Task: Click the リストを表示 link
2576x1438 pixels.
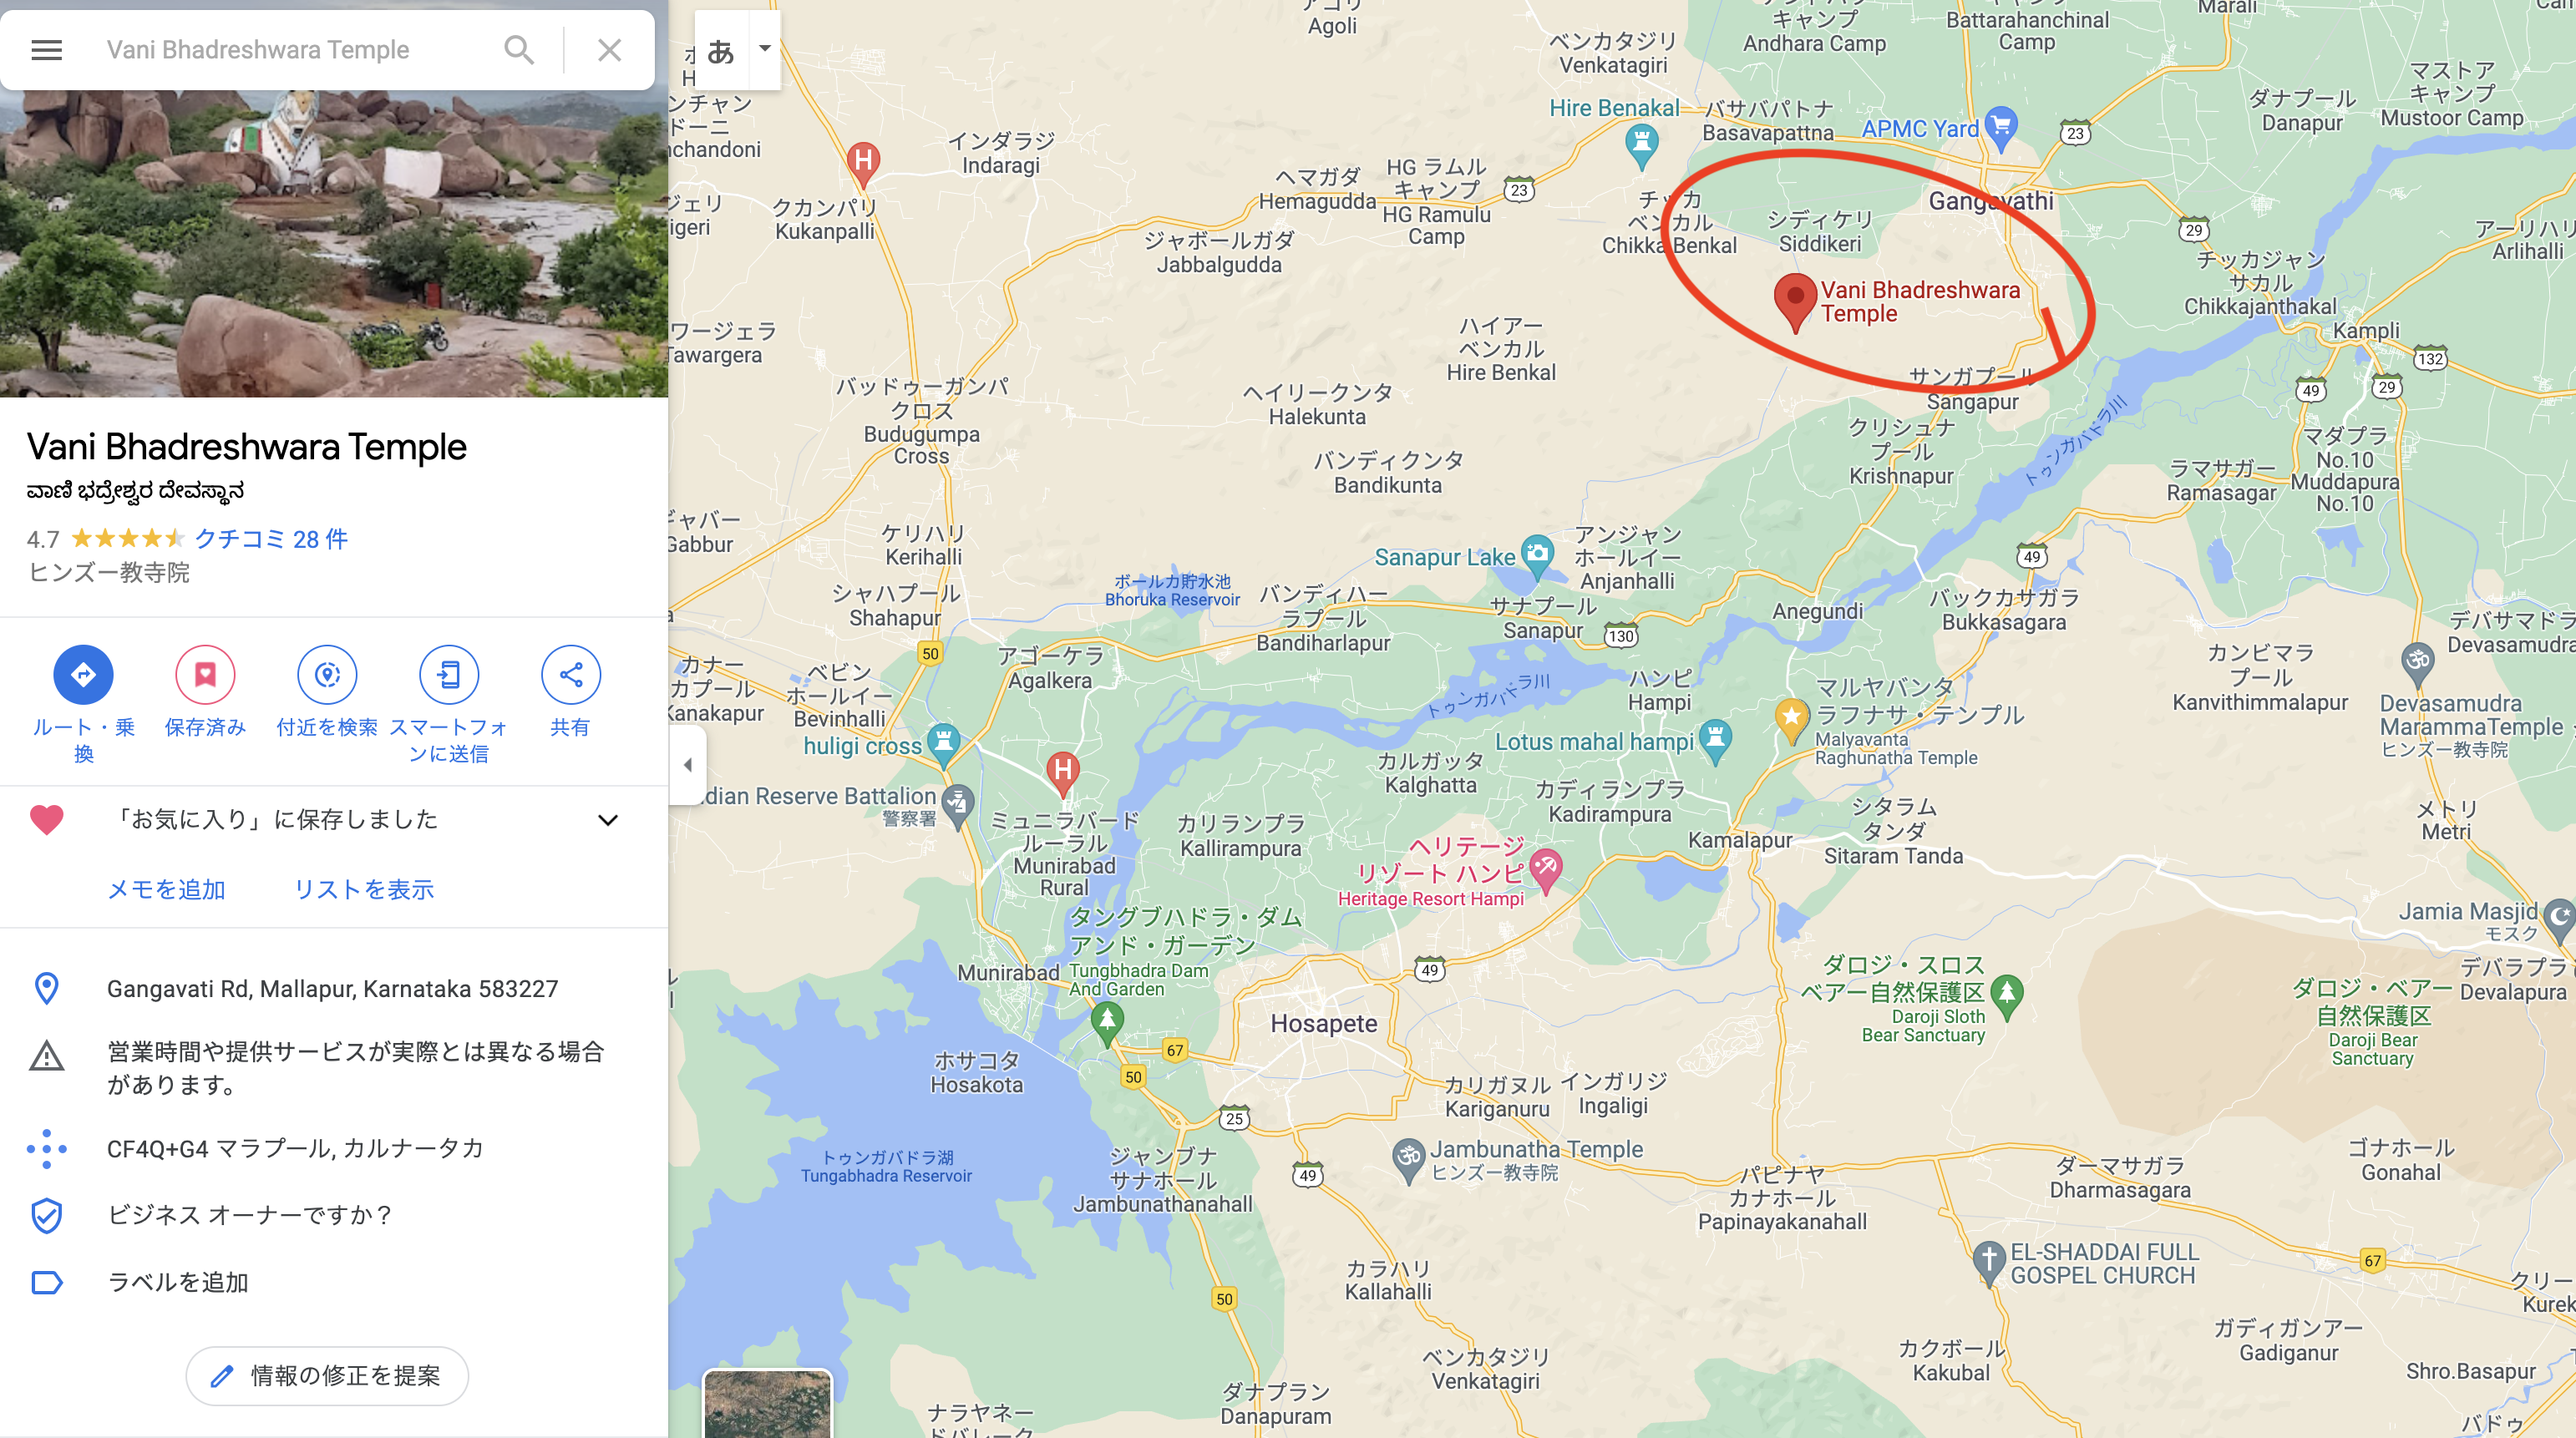Action: point(364,889)
